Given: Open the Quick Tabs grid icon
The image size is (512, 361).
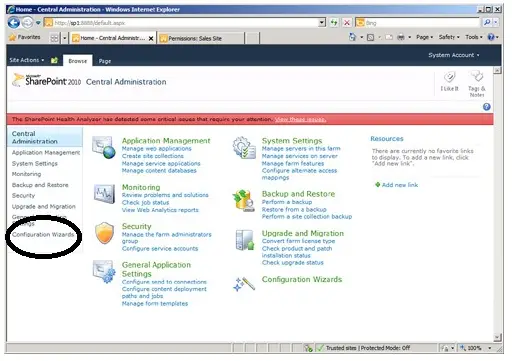Looking at the screenshot, I should (x=54, y=38).
